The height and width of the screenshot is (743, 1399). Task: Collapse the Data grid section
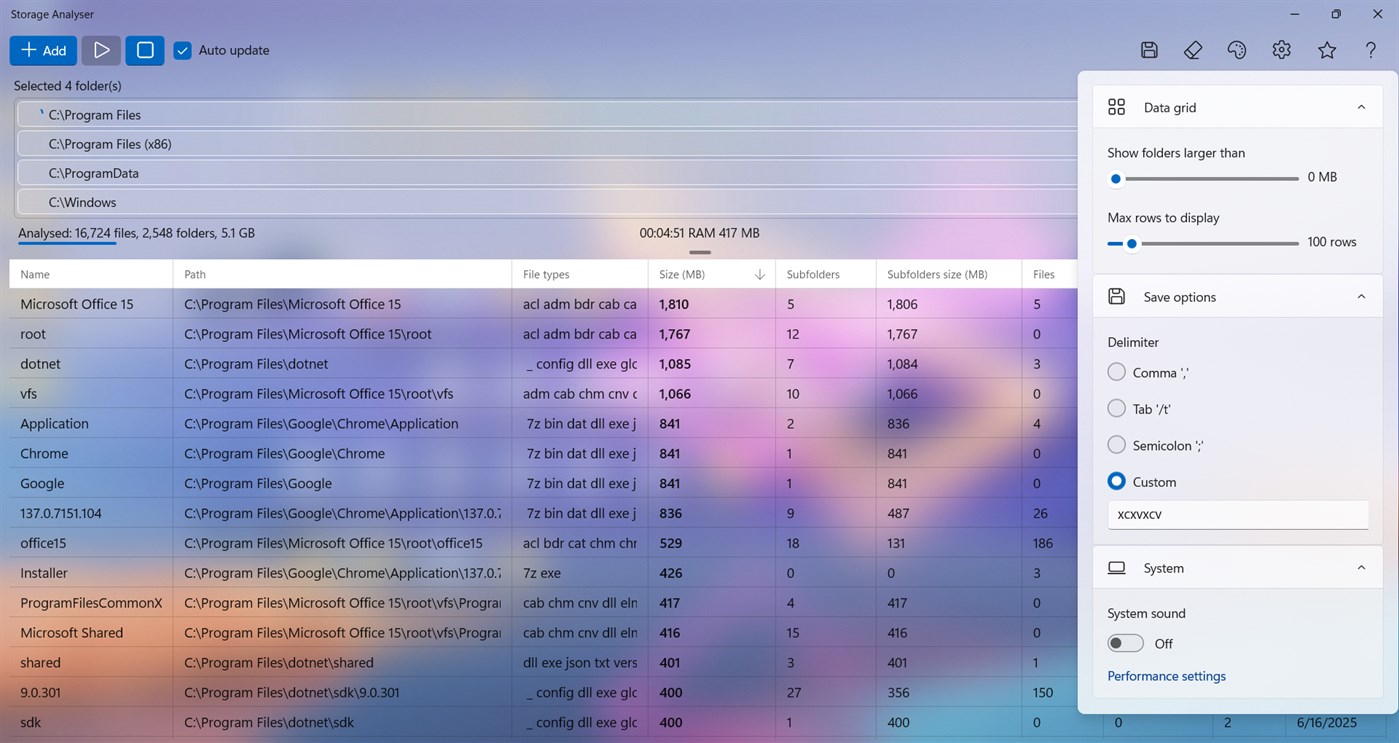1360,106
